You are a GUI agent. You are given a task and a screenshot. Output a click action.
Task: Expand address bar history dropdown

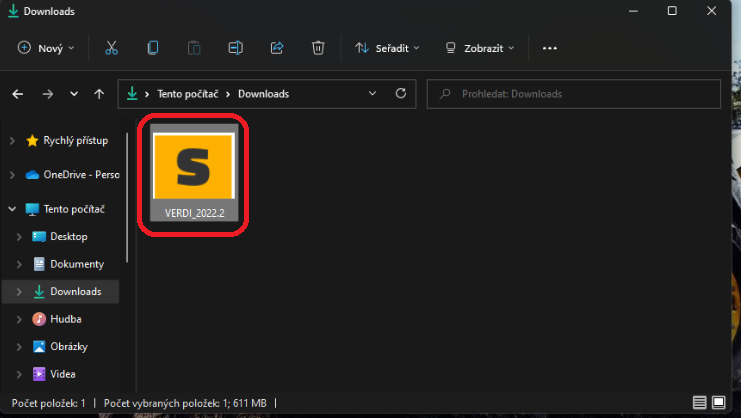[x=372, y=94]
